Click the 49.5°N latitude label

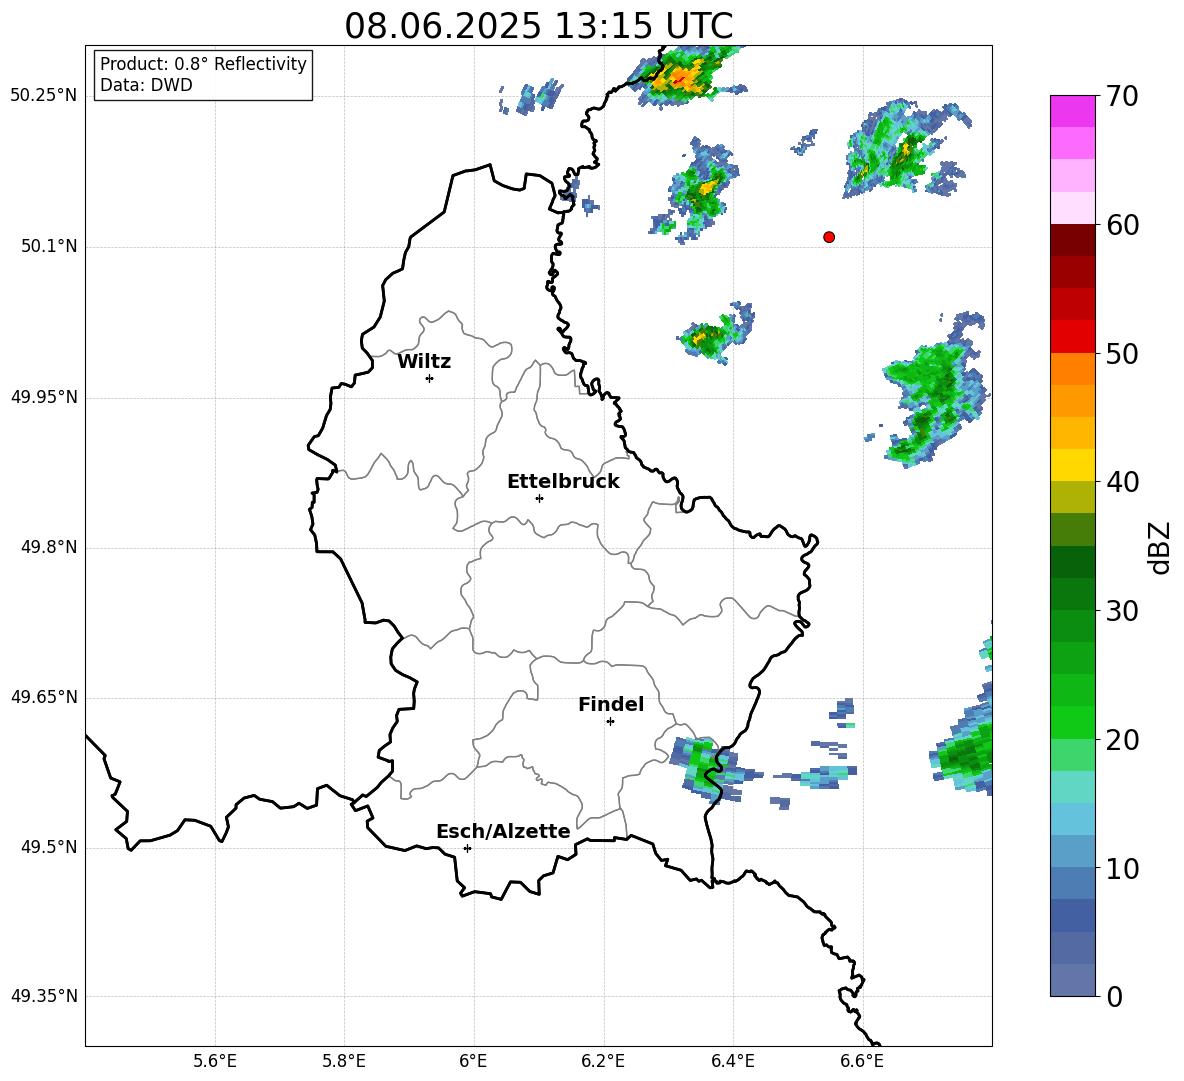click(49, 847)
